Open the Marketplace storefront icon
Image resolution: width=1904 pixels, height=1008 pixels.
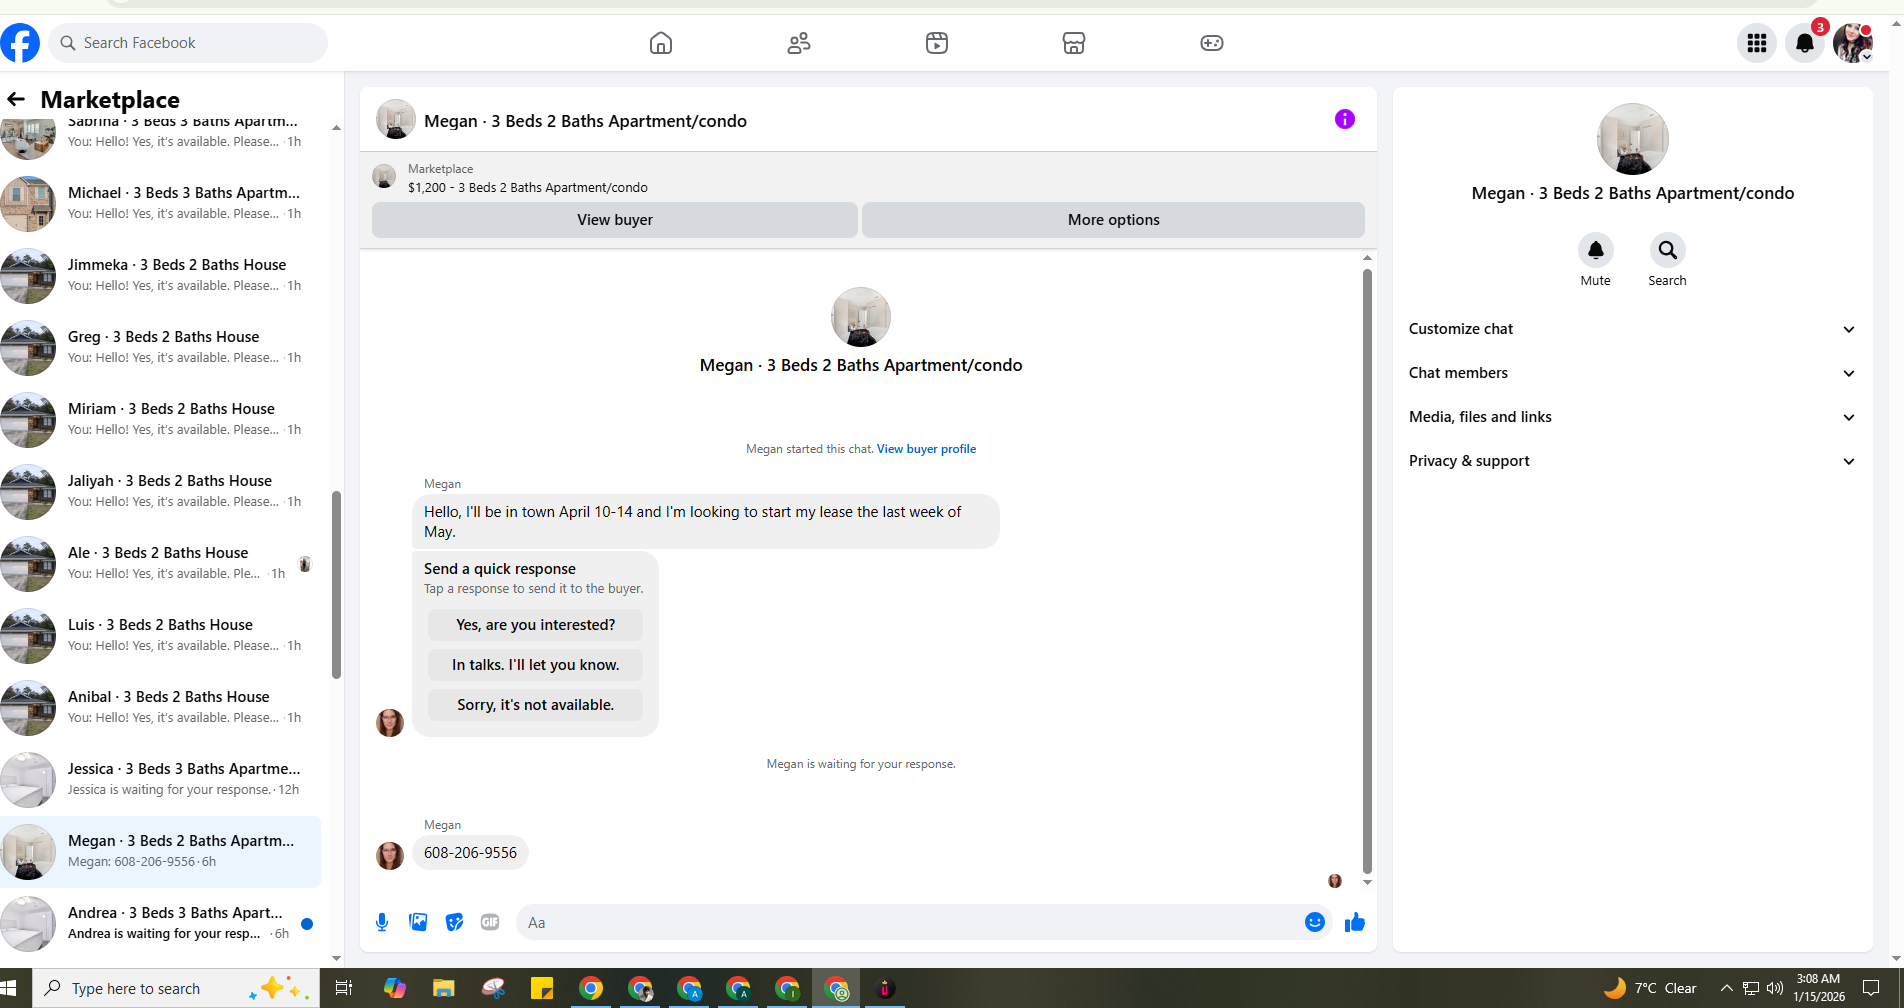(x=1074, y=43)
